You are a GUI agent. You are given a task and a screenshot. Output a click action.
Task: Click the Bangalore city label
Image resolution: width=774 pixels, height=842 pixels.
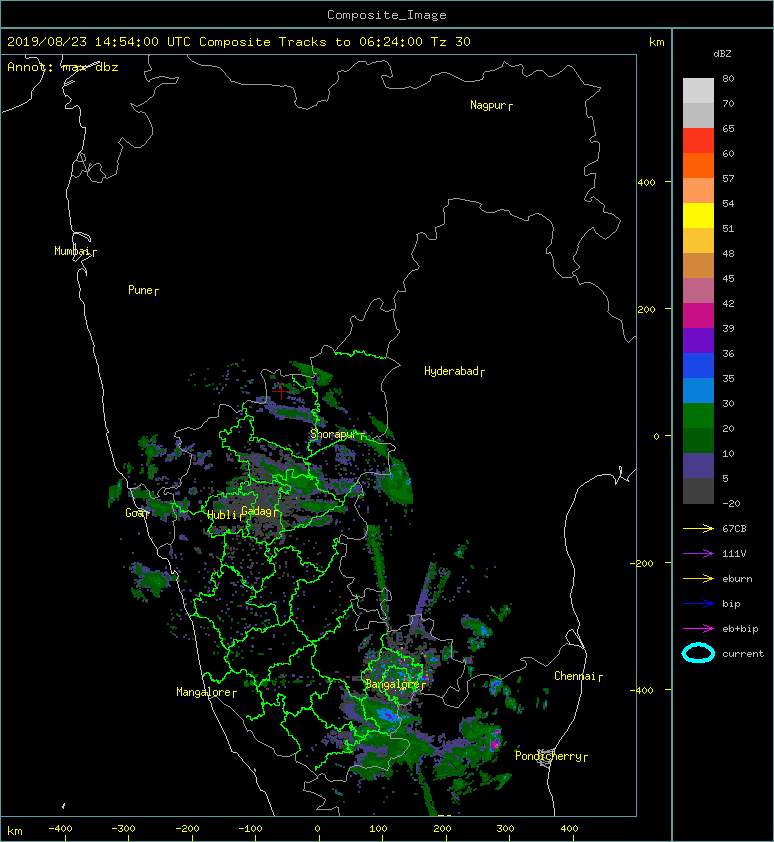click(395, 684)
